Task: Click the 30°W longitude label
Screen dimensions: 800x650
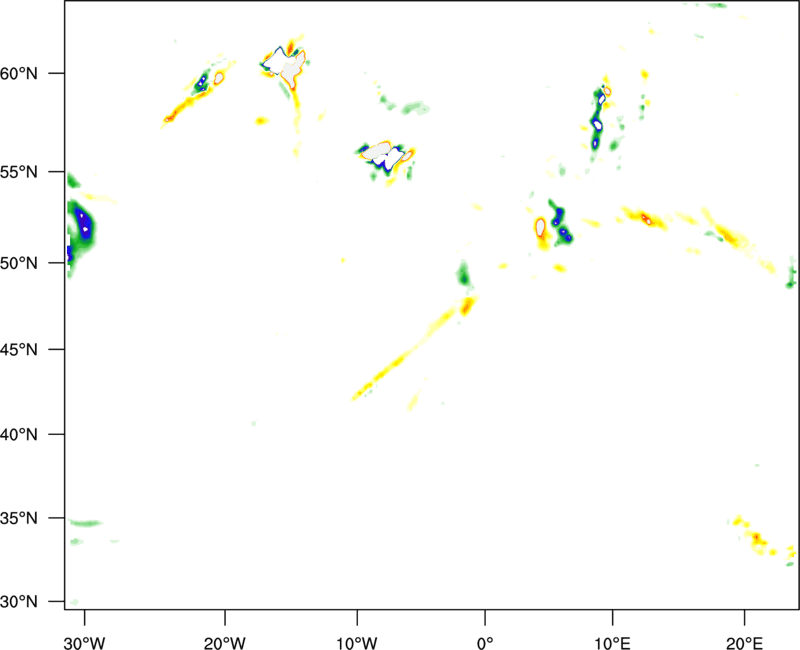Action: (85, 643)
